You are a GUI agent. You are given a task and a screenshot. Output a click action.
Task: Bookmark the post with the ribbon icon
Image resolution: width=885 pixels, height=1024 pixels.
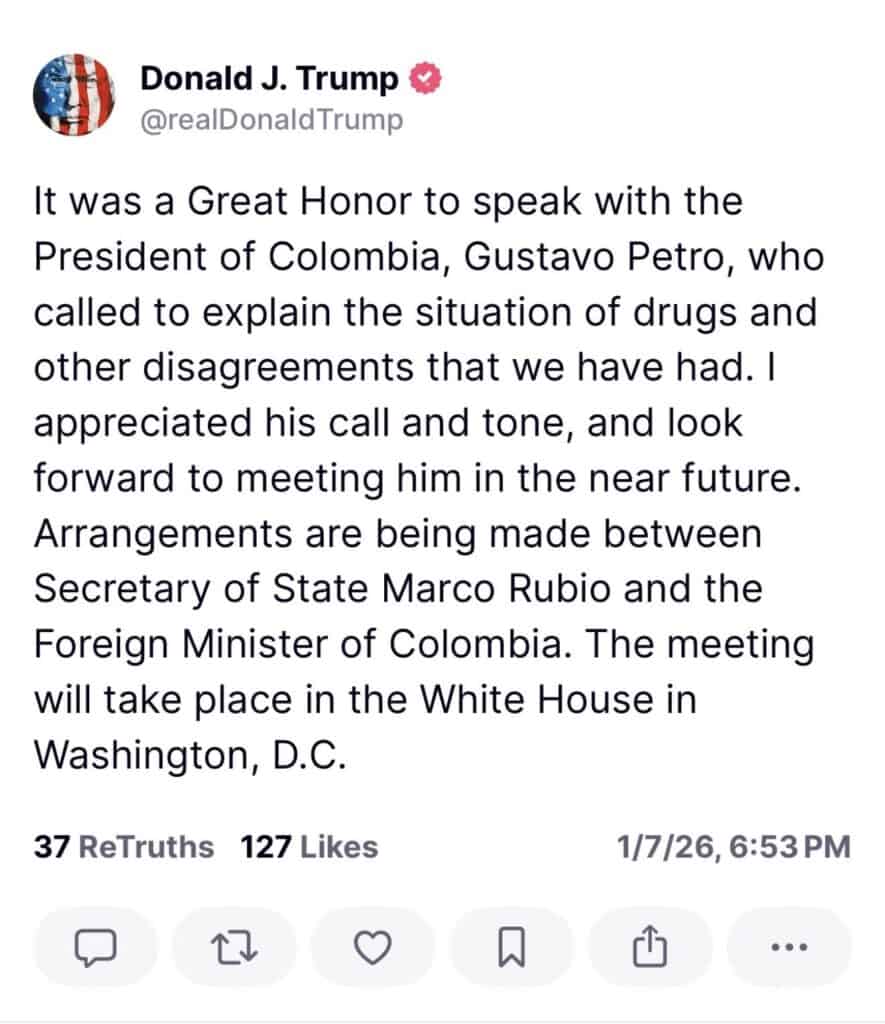[x=512, y=945]
